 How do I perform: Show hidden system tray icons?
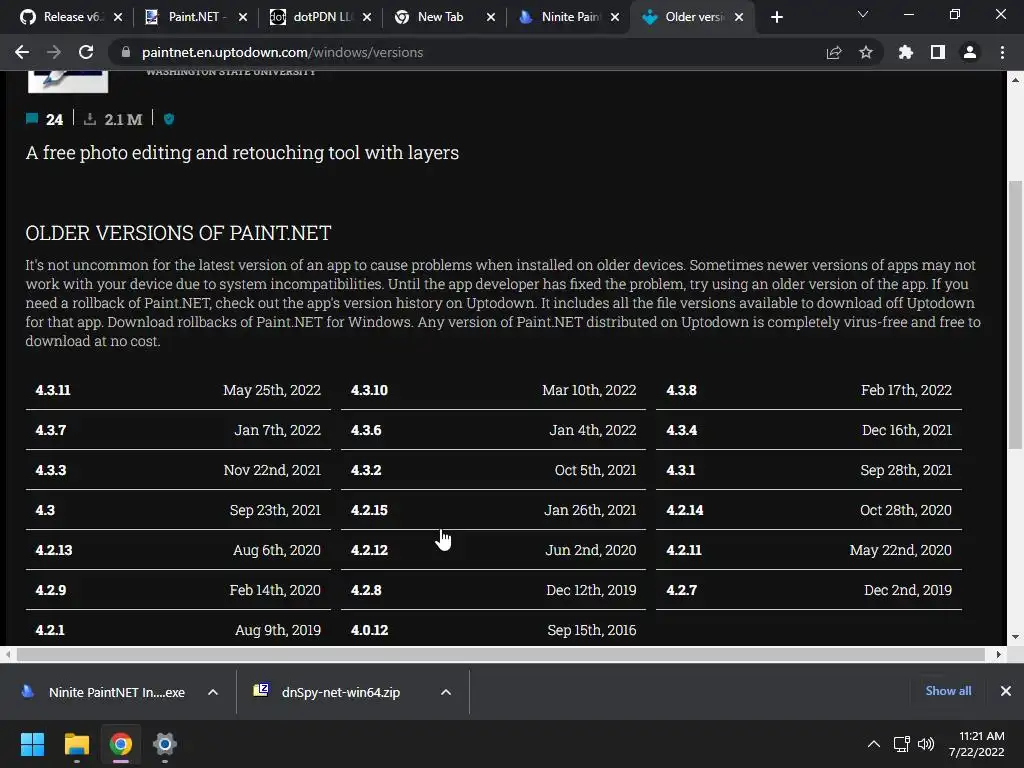click(873, 744)
